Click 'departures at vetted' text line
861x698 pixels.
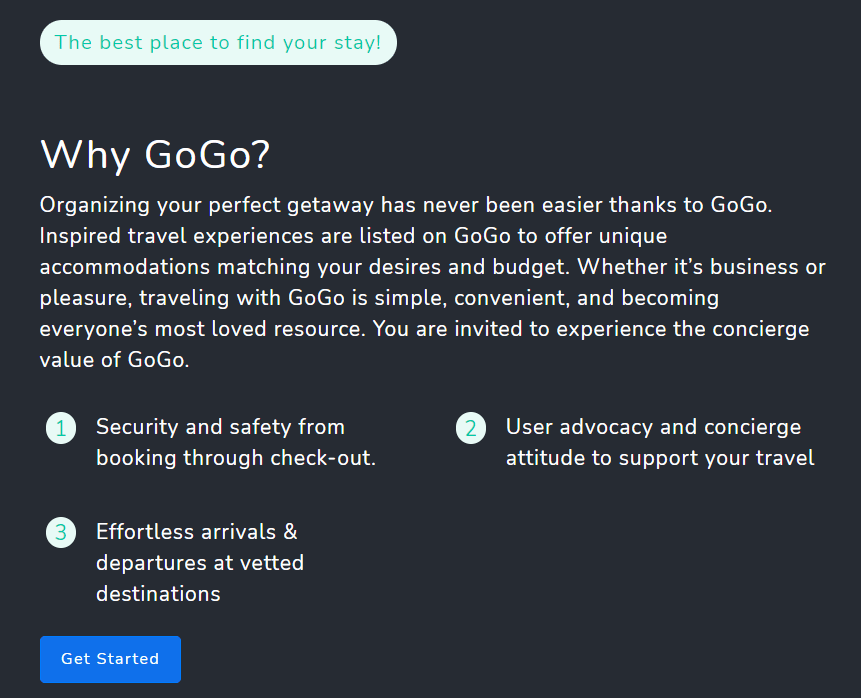[200, 563]
